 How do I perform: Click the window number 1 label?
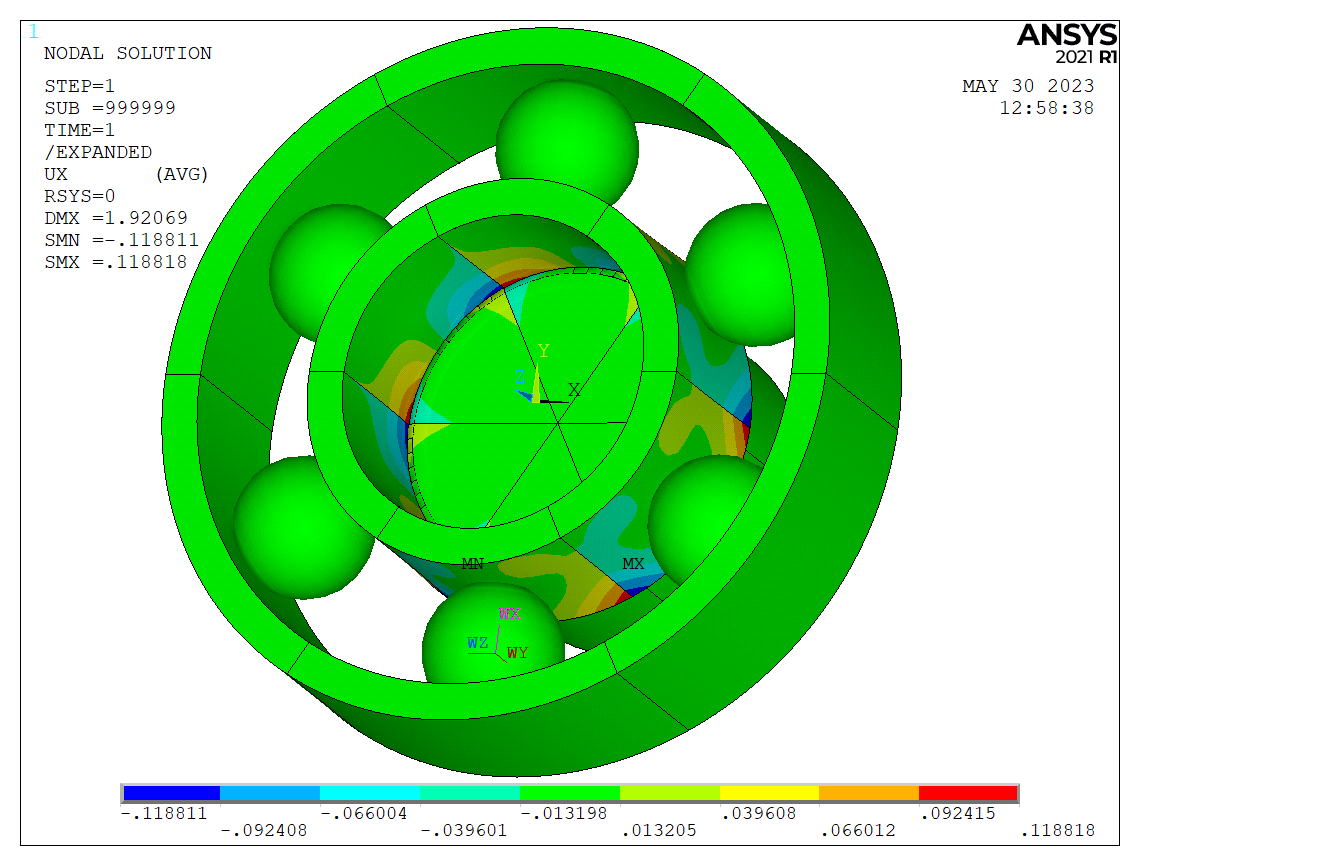click(x=34, y=32)
